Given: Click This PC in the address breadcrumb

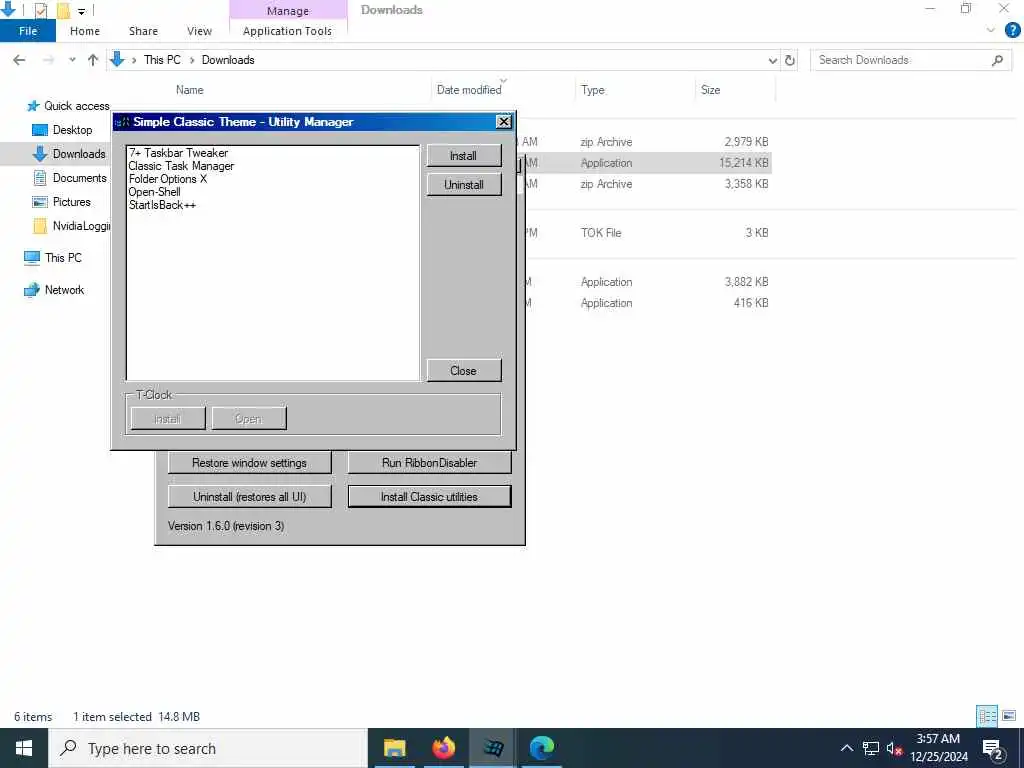Looking at the screenshot, I should pyautogui.click(x=162, y=60).
